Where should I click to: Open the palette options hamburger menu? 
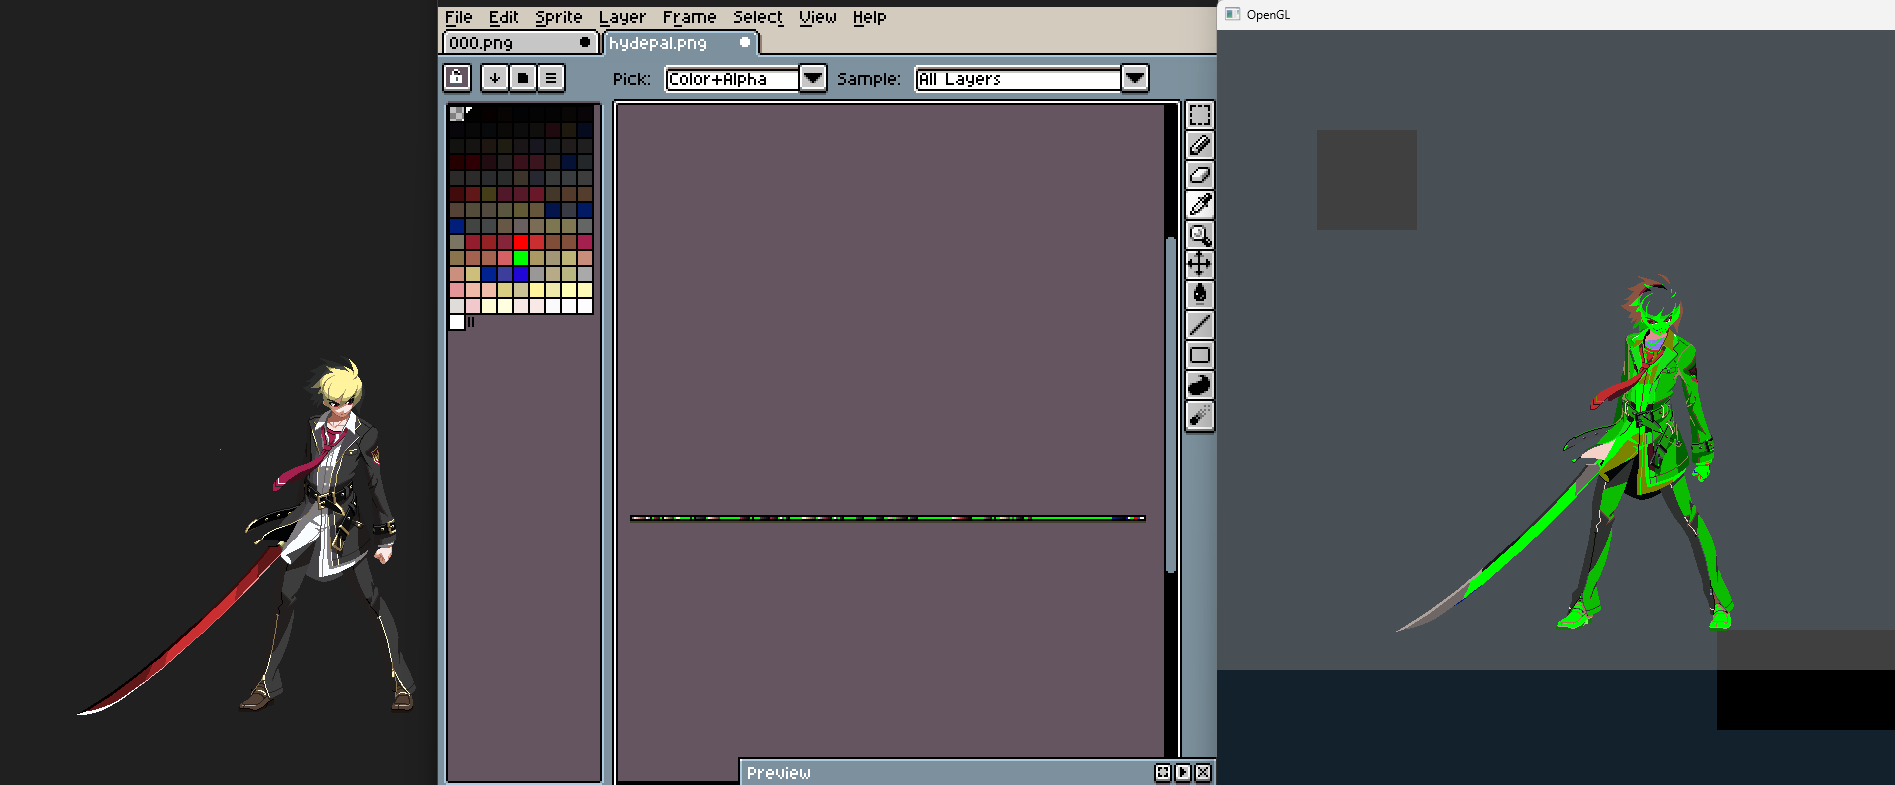(551, 78)
